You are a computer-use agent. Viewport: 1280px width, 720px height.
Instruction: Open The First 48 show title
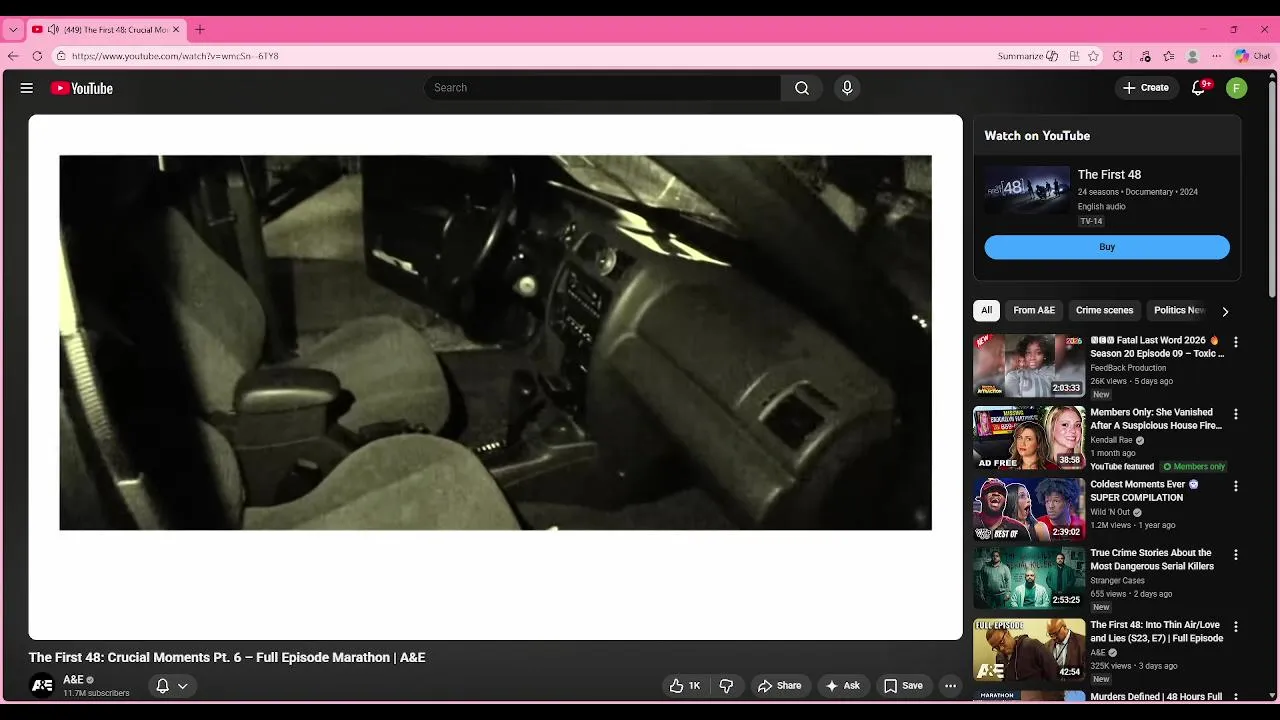pyautogui.click(x=1109, y=175)
